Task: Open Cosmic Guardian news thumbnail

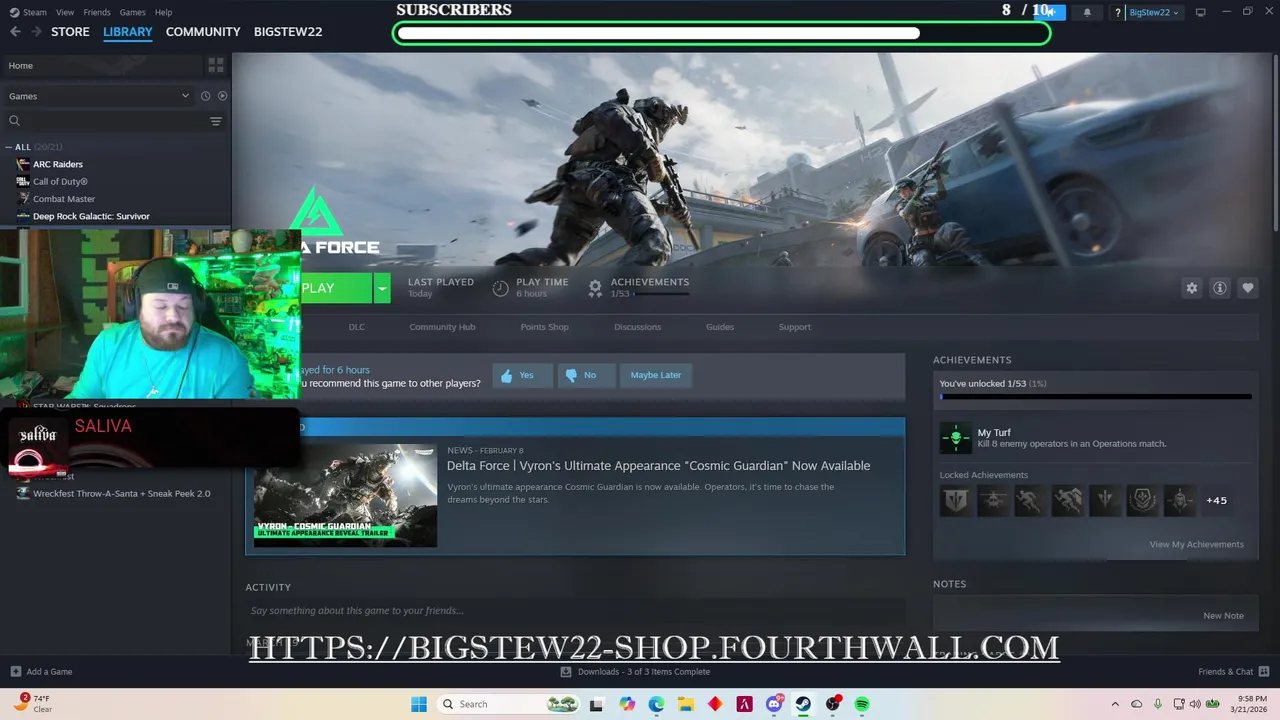Action: [x=345, y=496]
